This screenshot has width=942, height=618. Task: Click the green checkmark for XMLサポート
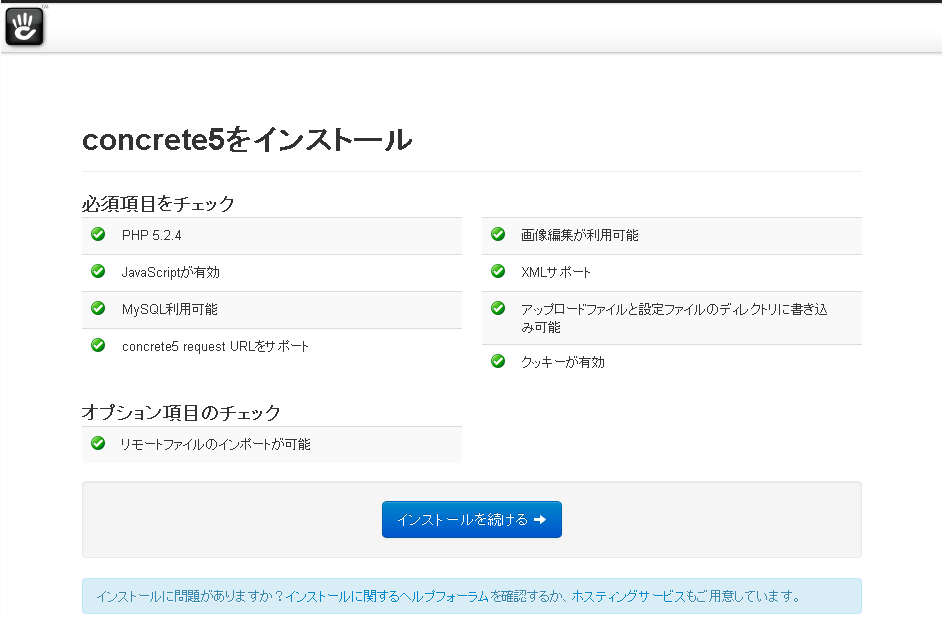(498, 271)
